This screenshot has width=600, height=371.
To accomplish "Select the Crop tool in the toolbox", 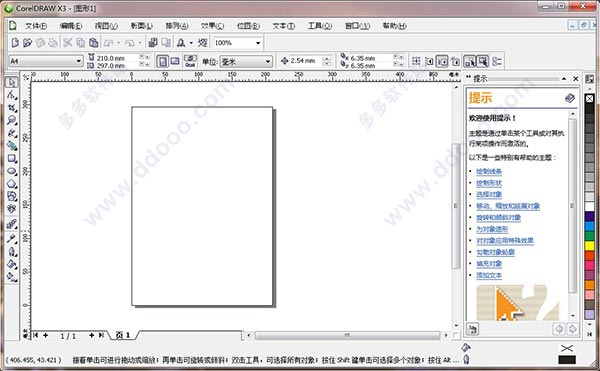I will coord(11,107).
